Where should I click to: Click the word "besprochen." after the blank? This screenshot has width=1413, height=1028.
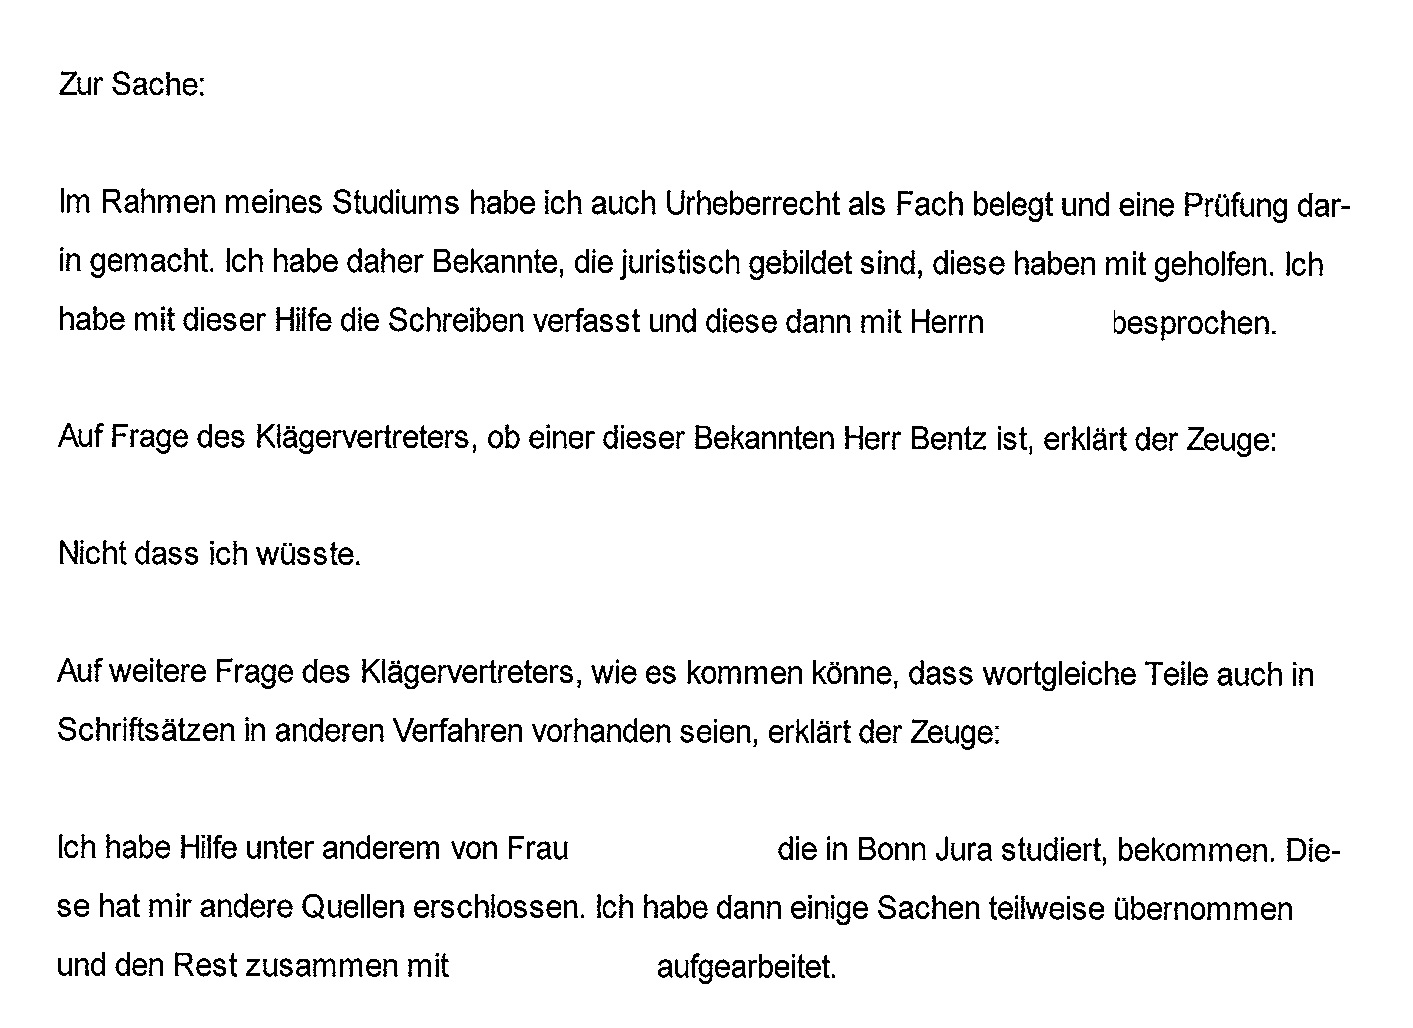click(1193, 324)
